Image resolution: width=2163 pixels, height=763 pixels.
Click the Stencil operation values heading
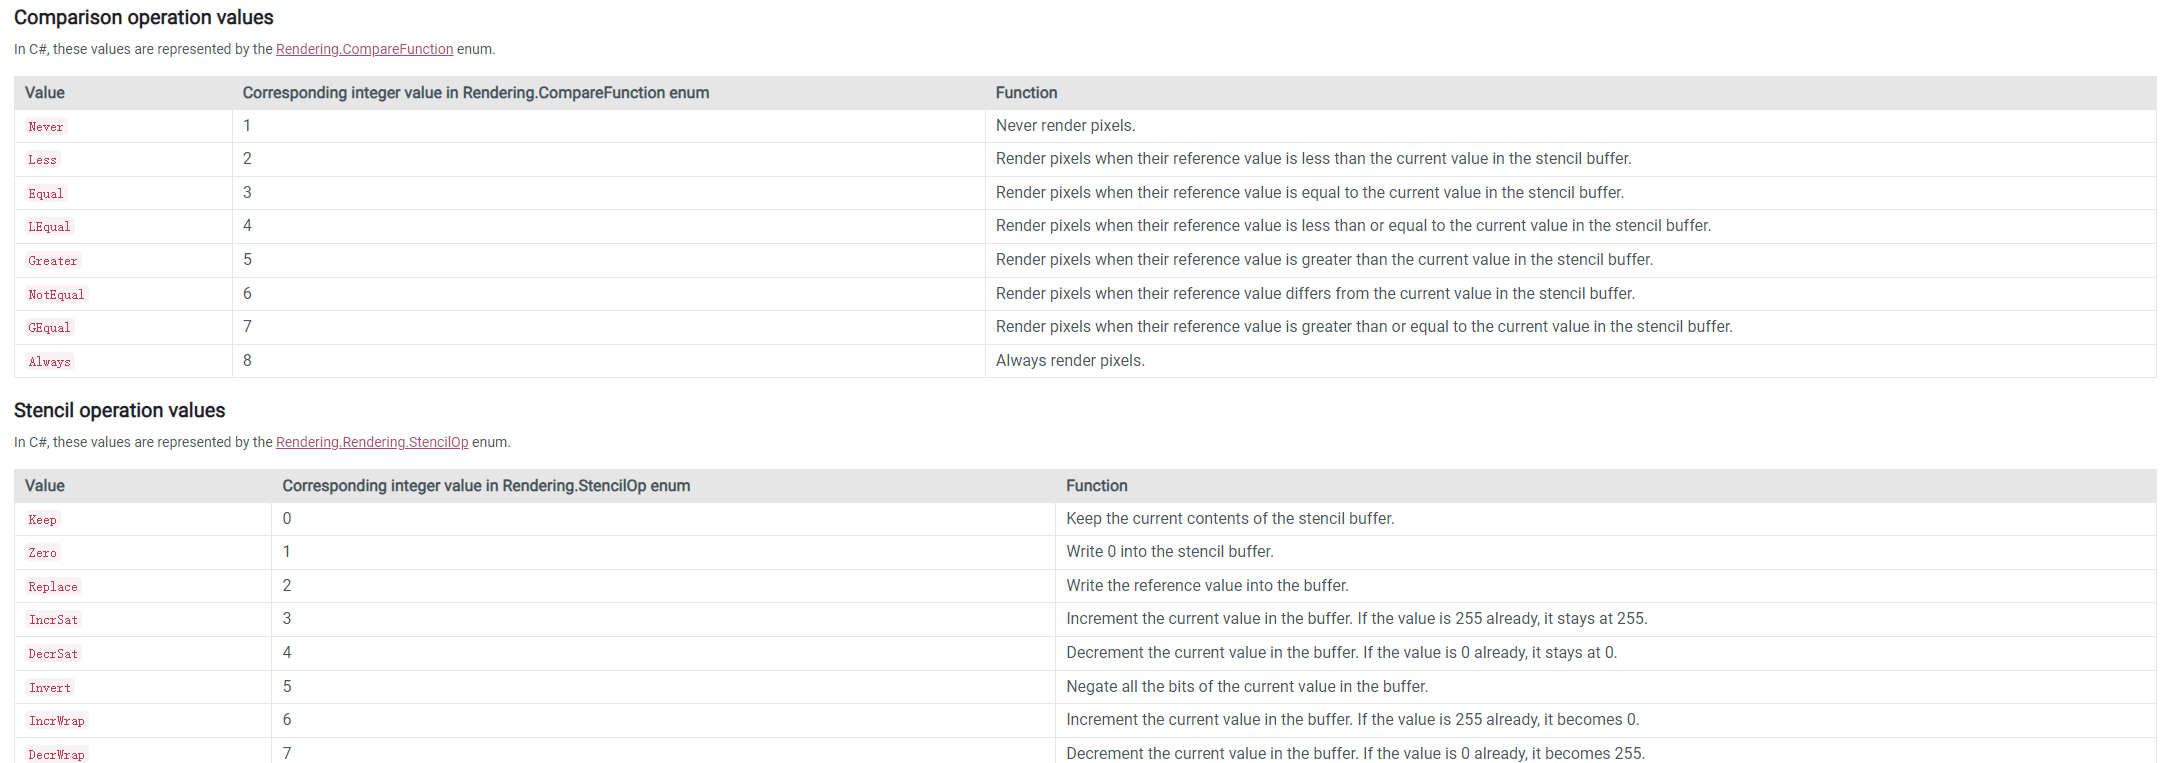119,410
